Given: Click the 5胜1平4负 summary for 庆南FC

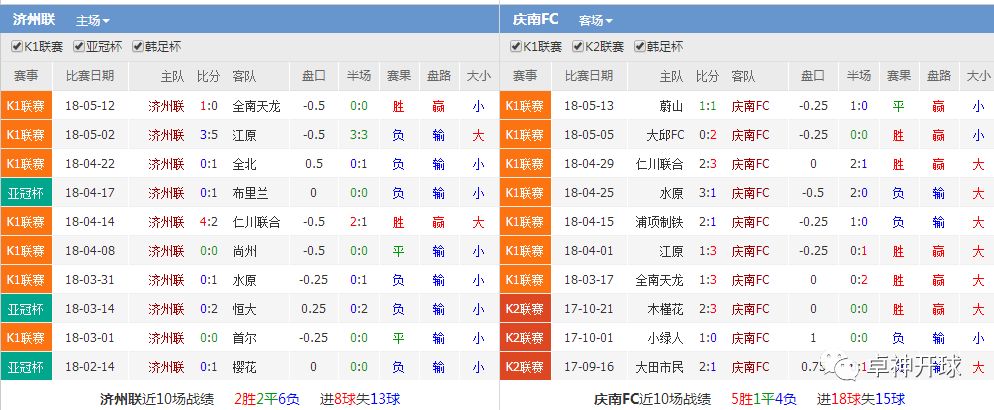Looking at the screenshot, I should (x=763, y=399).
